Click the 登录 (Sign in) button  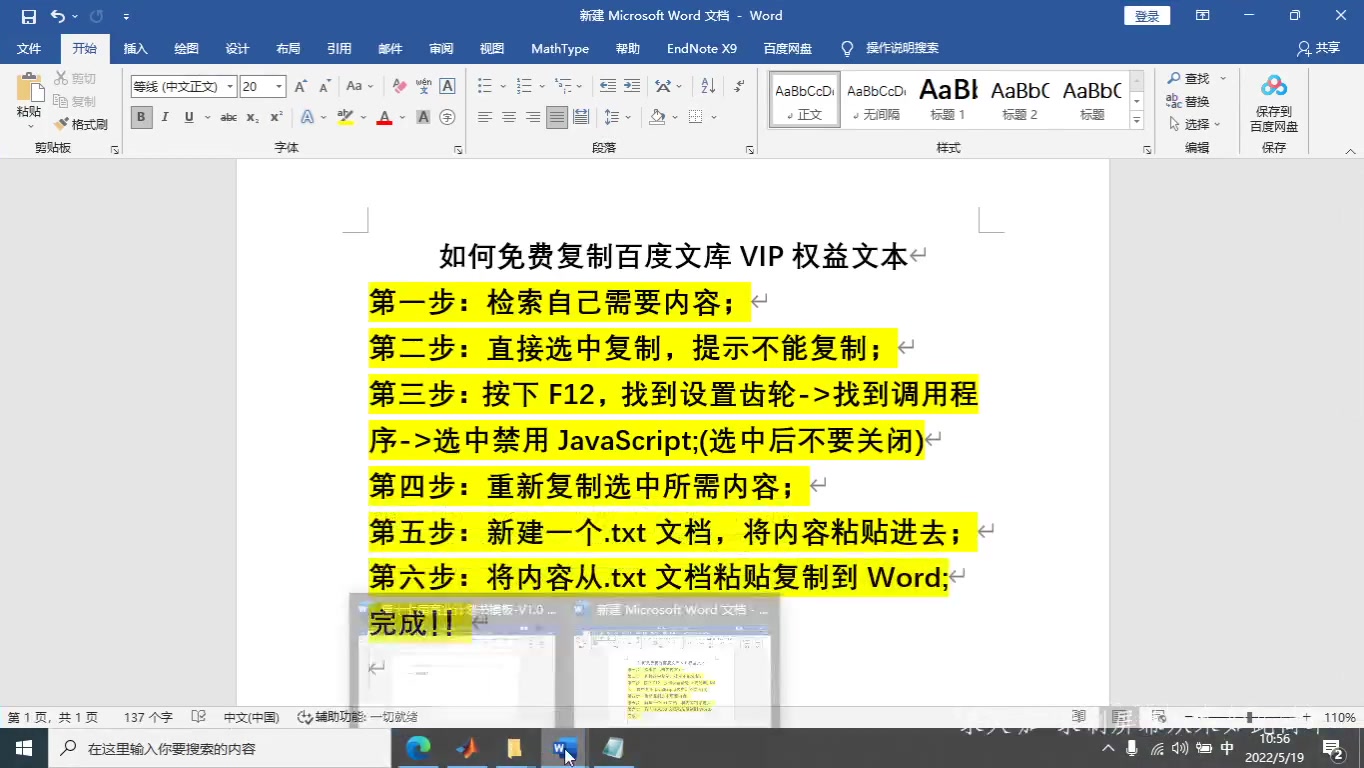(1147, 16)
